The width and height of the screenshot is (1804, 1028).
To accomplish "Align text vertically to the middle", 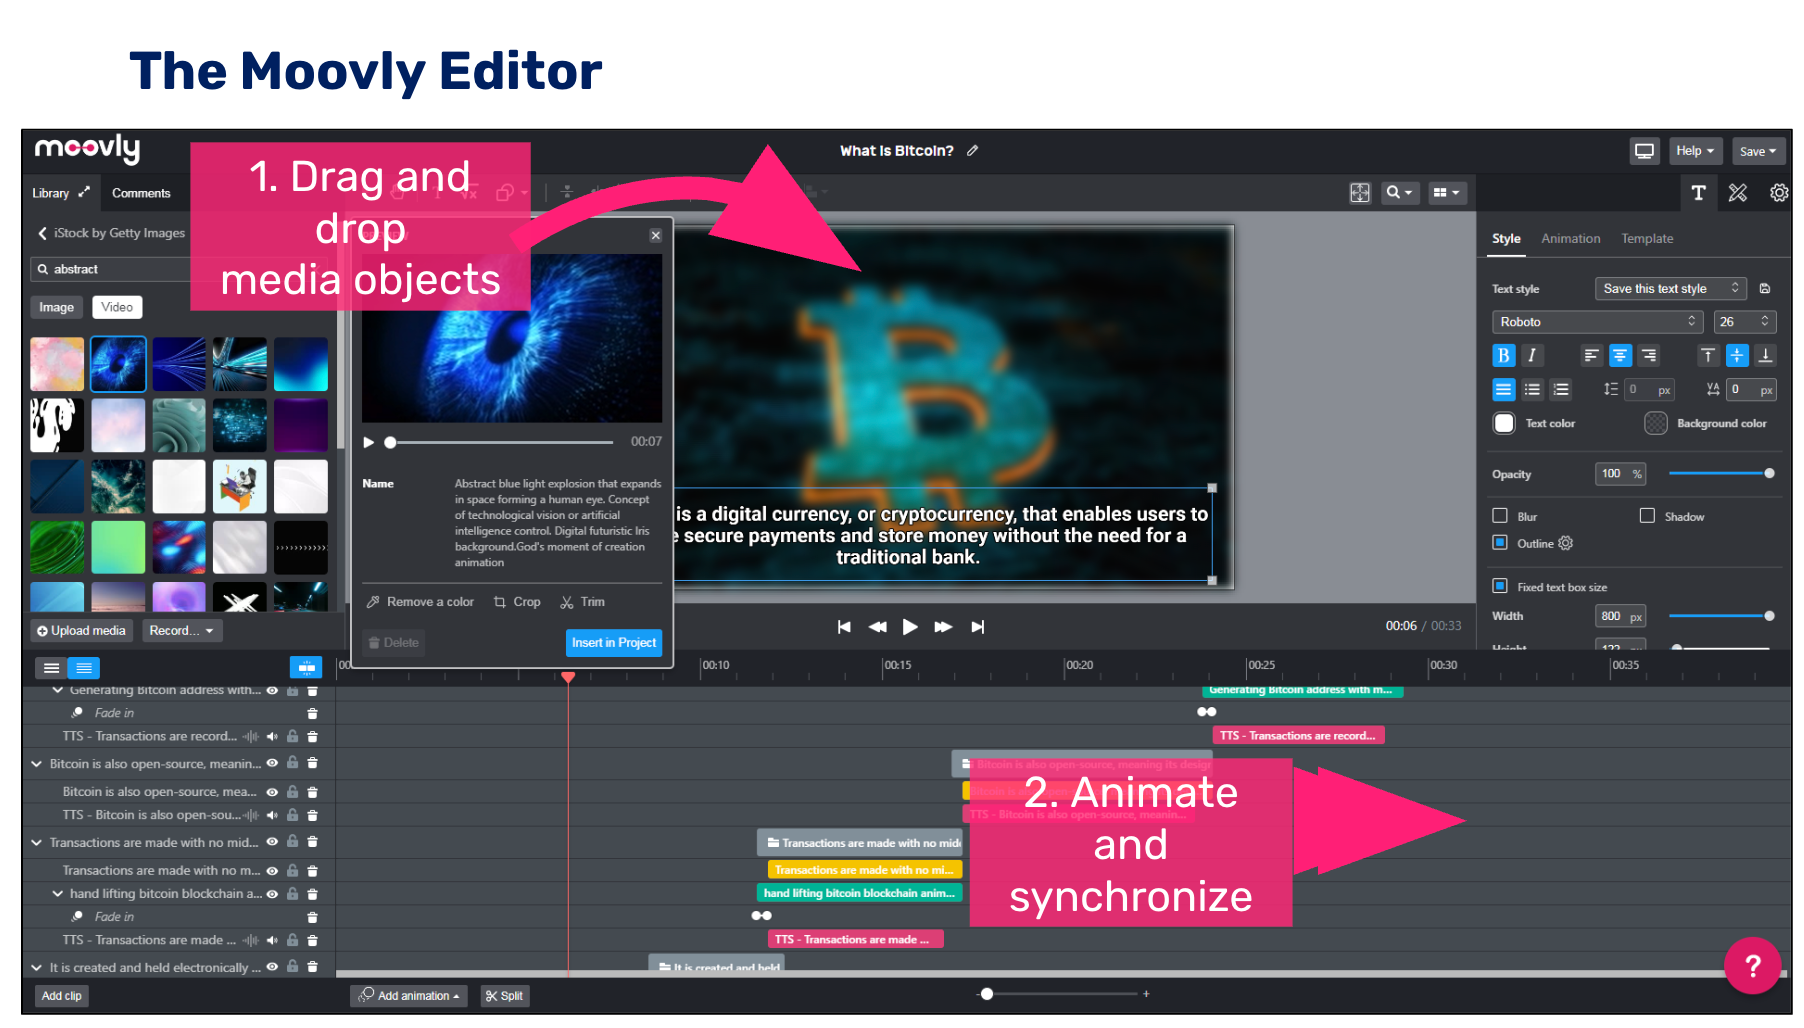I will click(x=1737, y=355).
